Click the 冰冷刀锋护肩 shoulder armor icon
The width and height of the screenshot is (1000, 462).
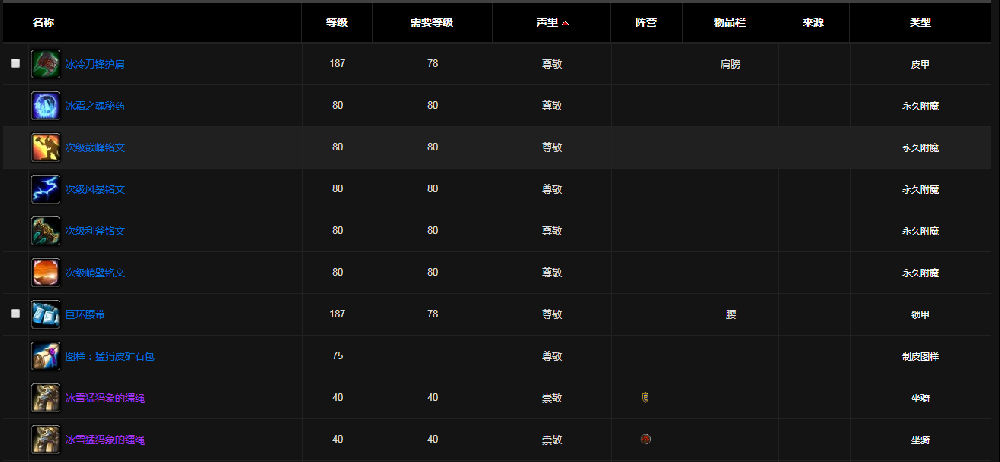(x=46, y=64)
